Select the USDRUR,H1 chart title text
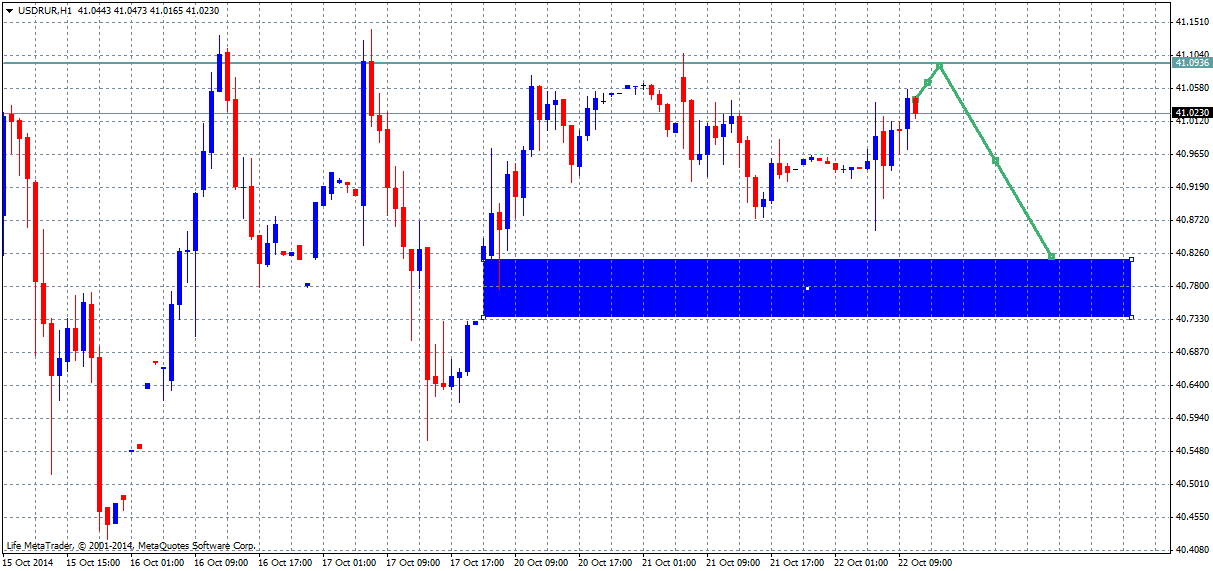1213x571 pixels. coord(43,9)
